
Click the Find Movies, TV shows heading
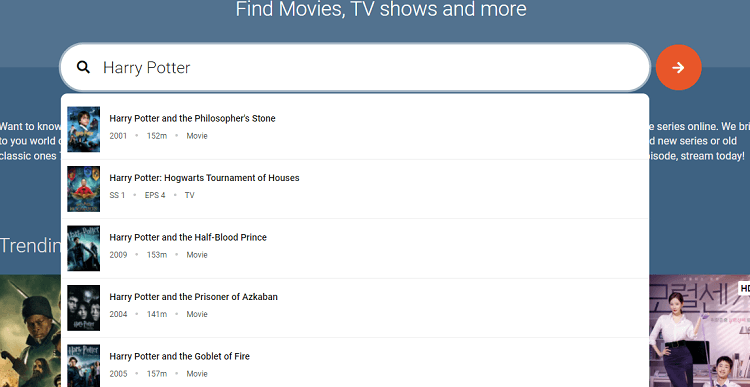click(x=381, y=9)
